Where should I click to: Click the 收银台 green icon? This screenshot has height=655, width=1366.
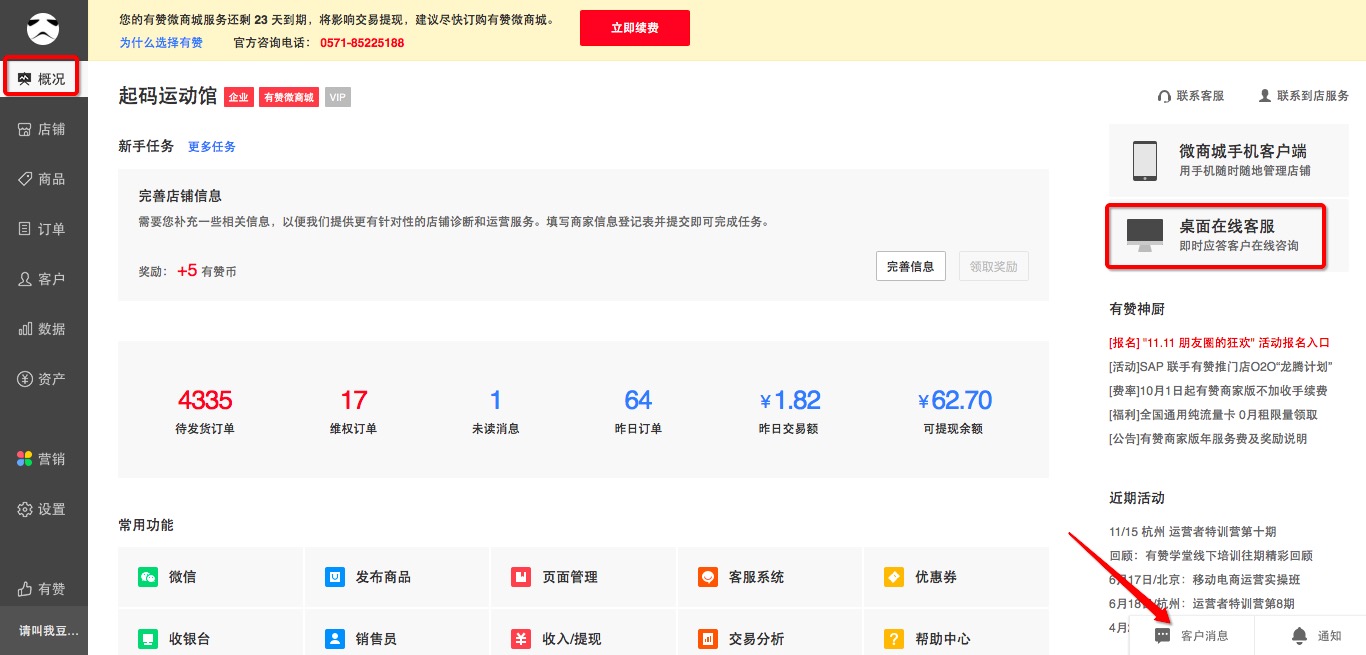click(148, 638)
